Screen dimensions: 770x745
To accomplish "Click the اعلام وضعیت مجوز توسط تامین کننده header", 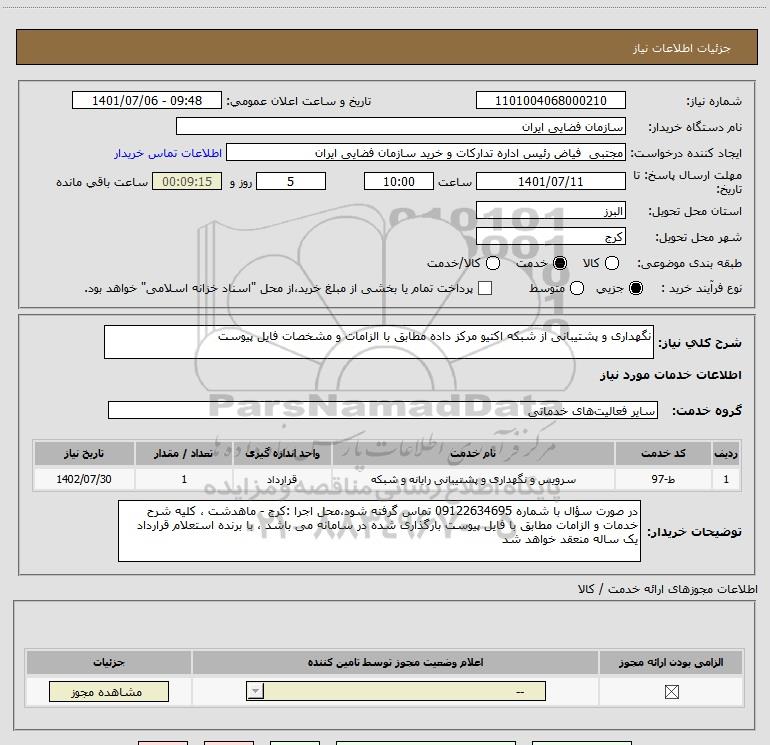I will 395,662.
